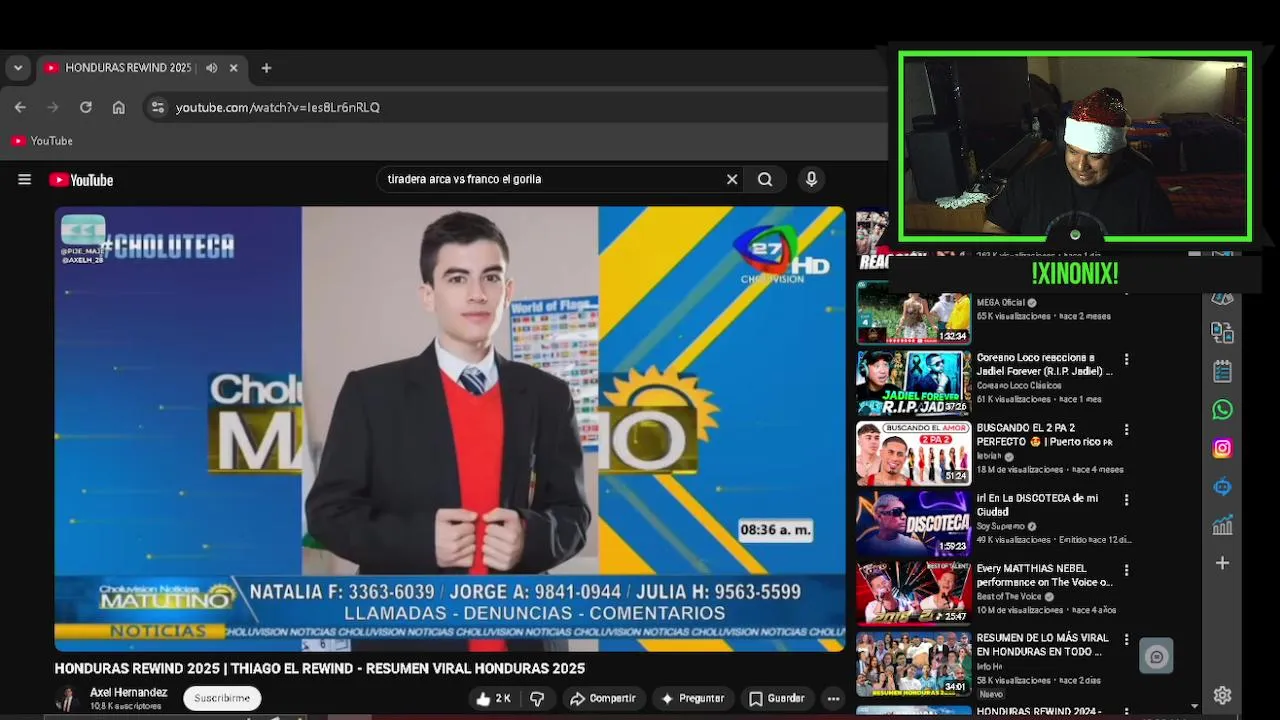Go forward in browser history

click(x=53, y=107)
